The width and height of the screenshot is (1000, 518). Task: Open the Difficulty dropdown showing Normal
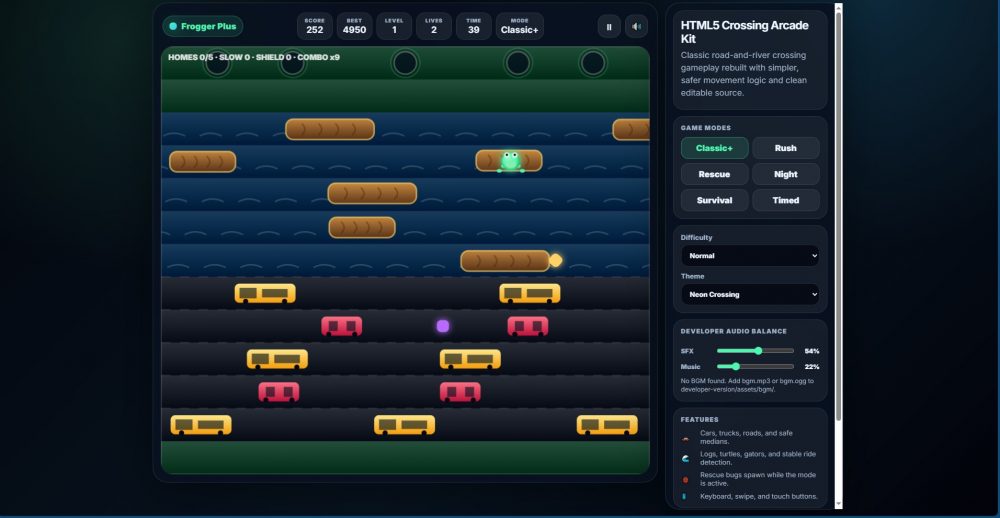(750, 256)
